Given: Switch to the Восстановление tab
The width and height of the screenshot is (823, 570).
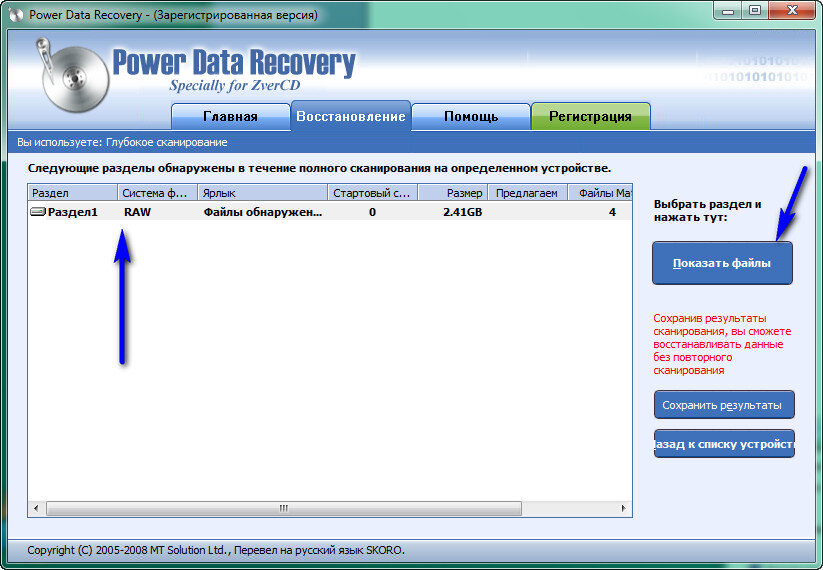Looking at the screenshot, I should click(351, 115).
